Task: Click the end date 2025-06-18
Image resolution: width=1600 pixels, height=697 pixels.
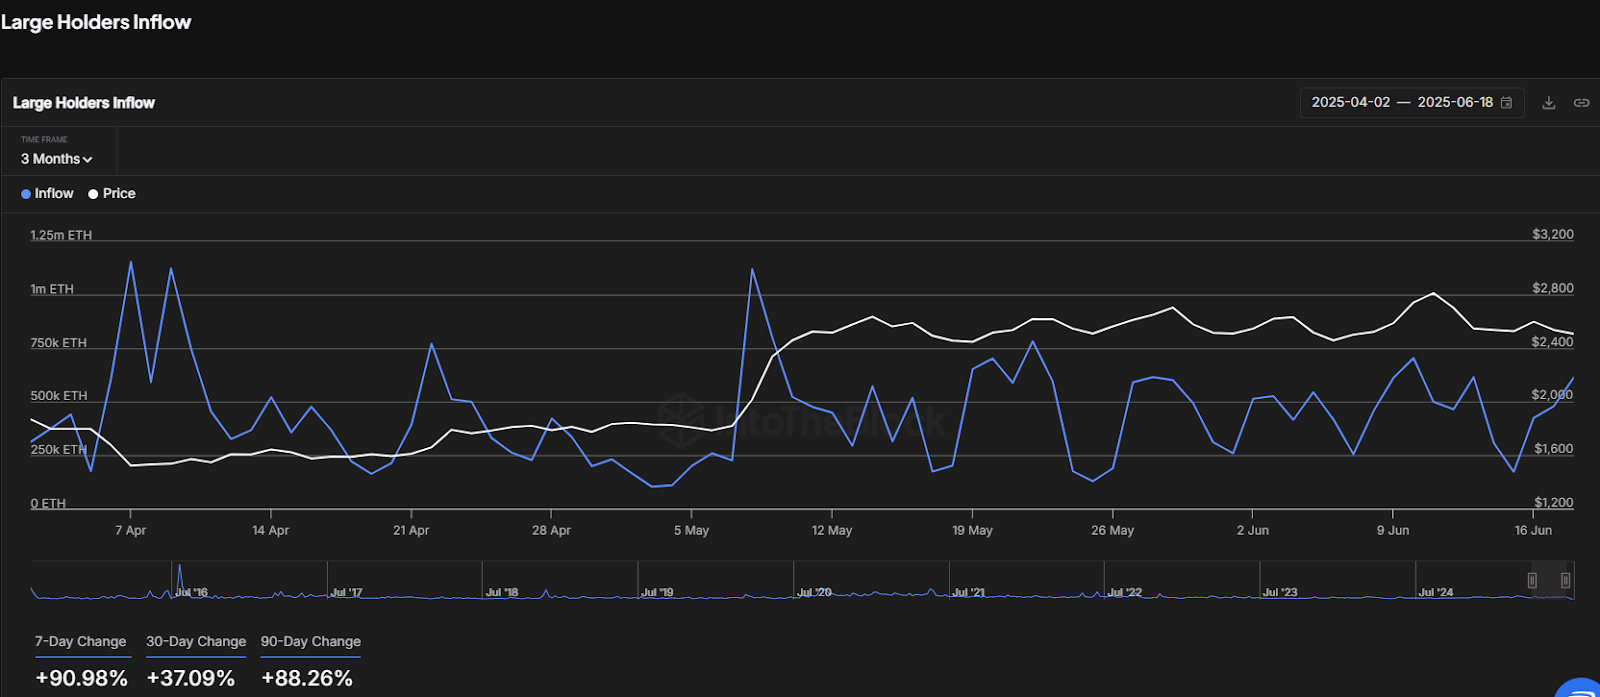Action: click(1455, 103)
